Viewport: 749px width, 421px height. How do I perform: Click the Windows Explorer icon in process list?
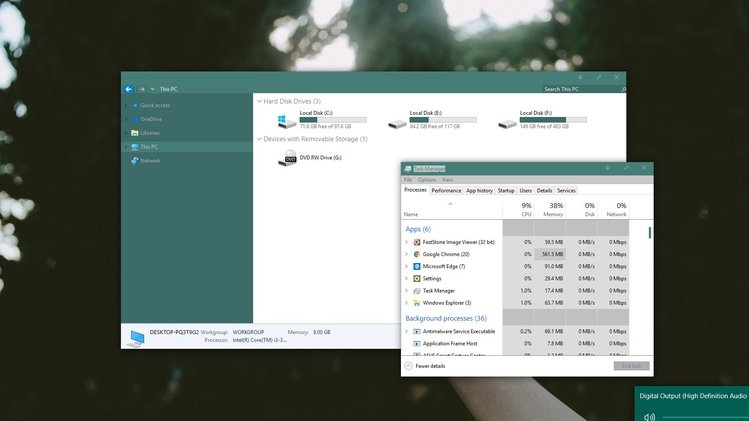[x=417, y=302]
